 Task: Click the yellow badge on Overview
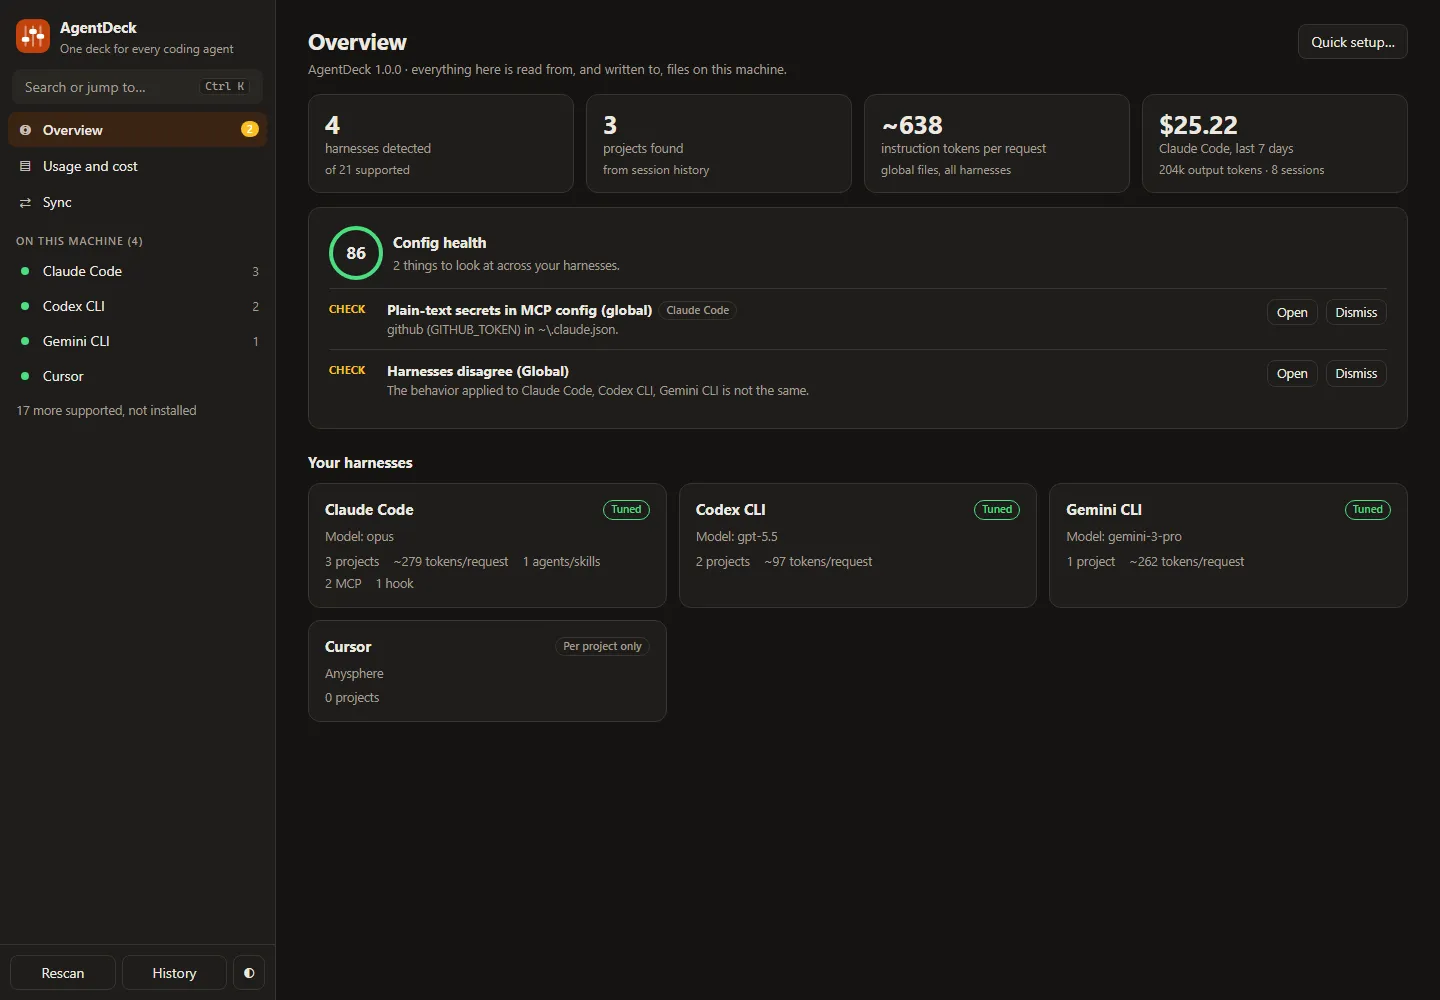[250, 129]
